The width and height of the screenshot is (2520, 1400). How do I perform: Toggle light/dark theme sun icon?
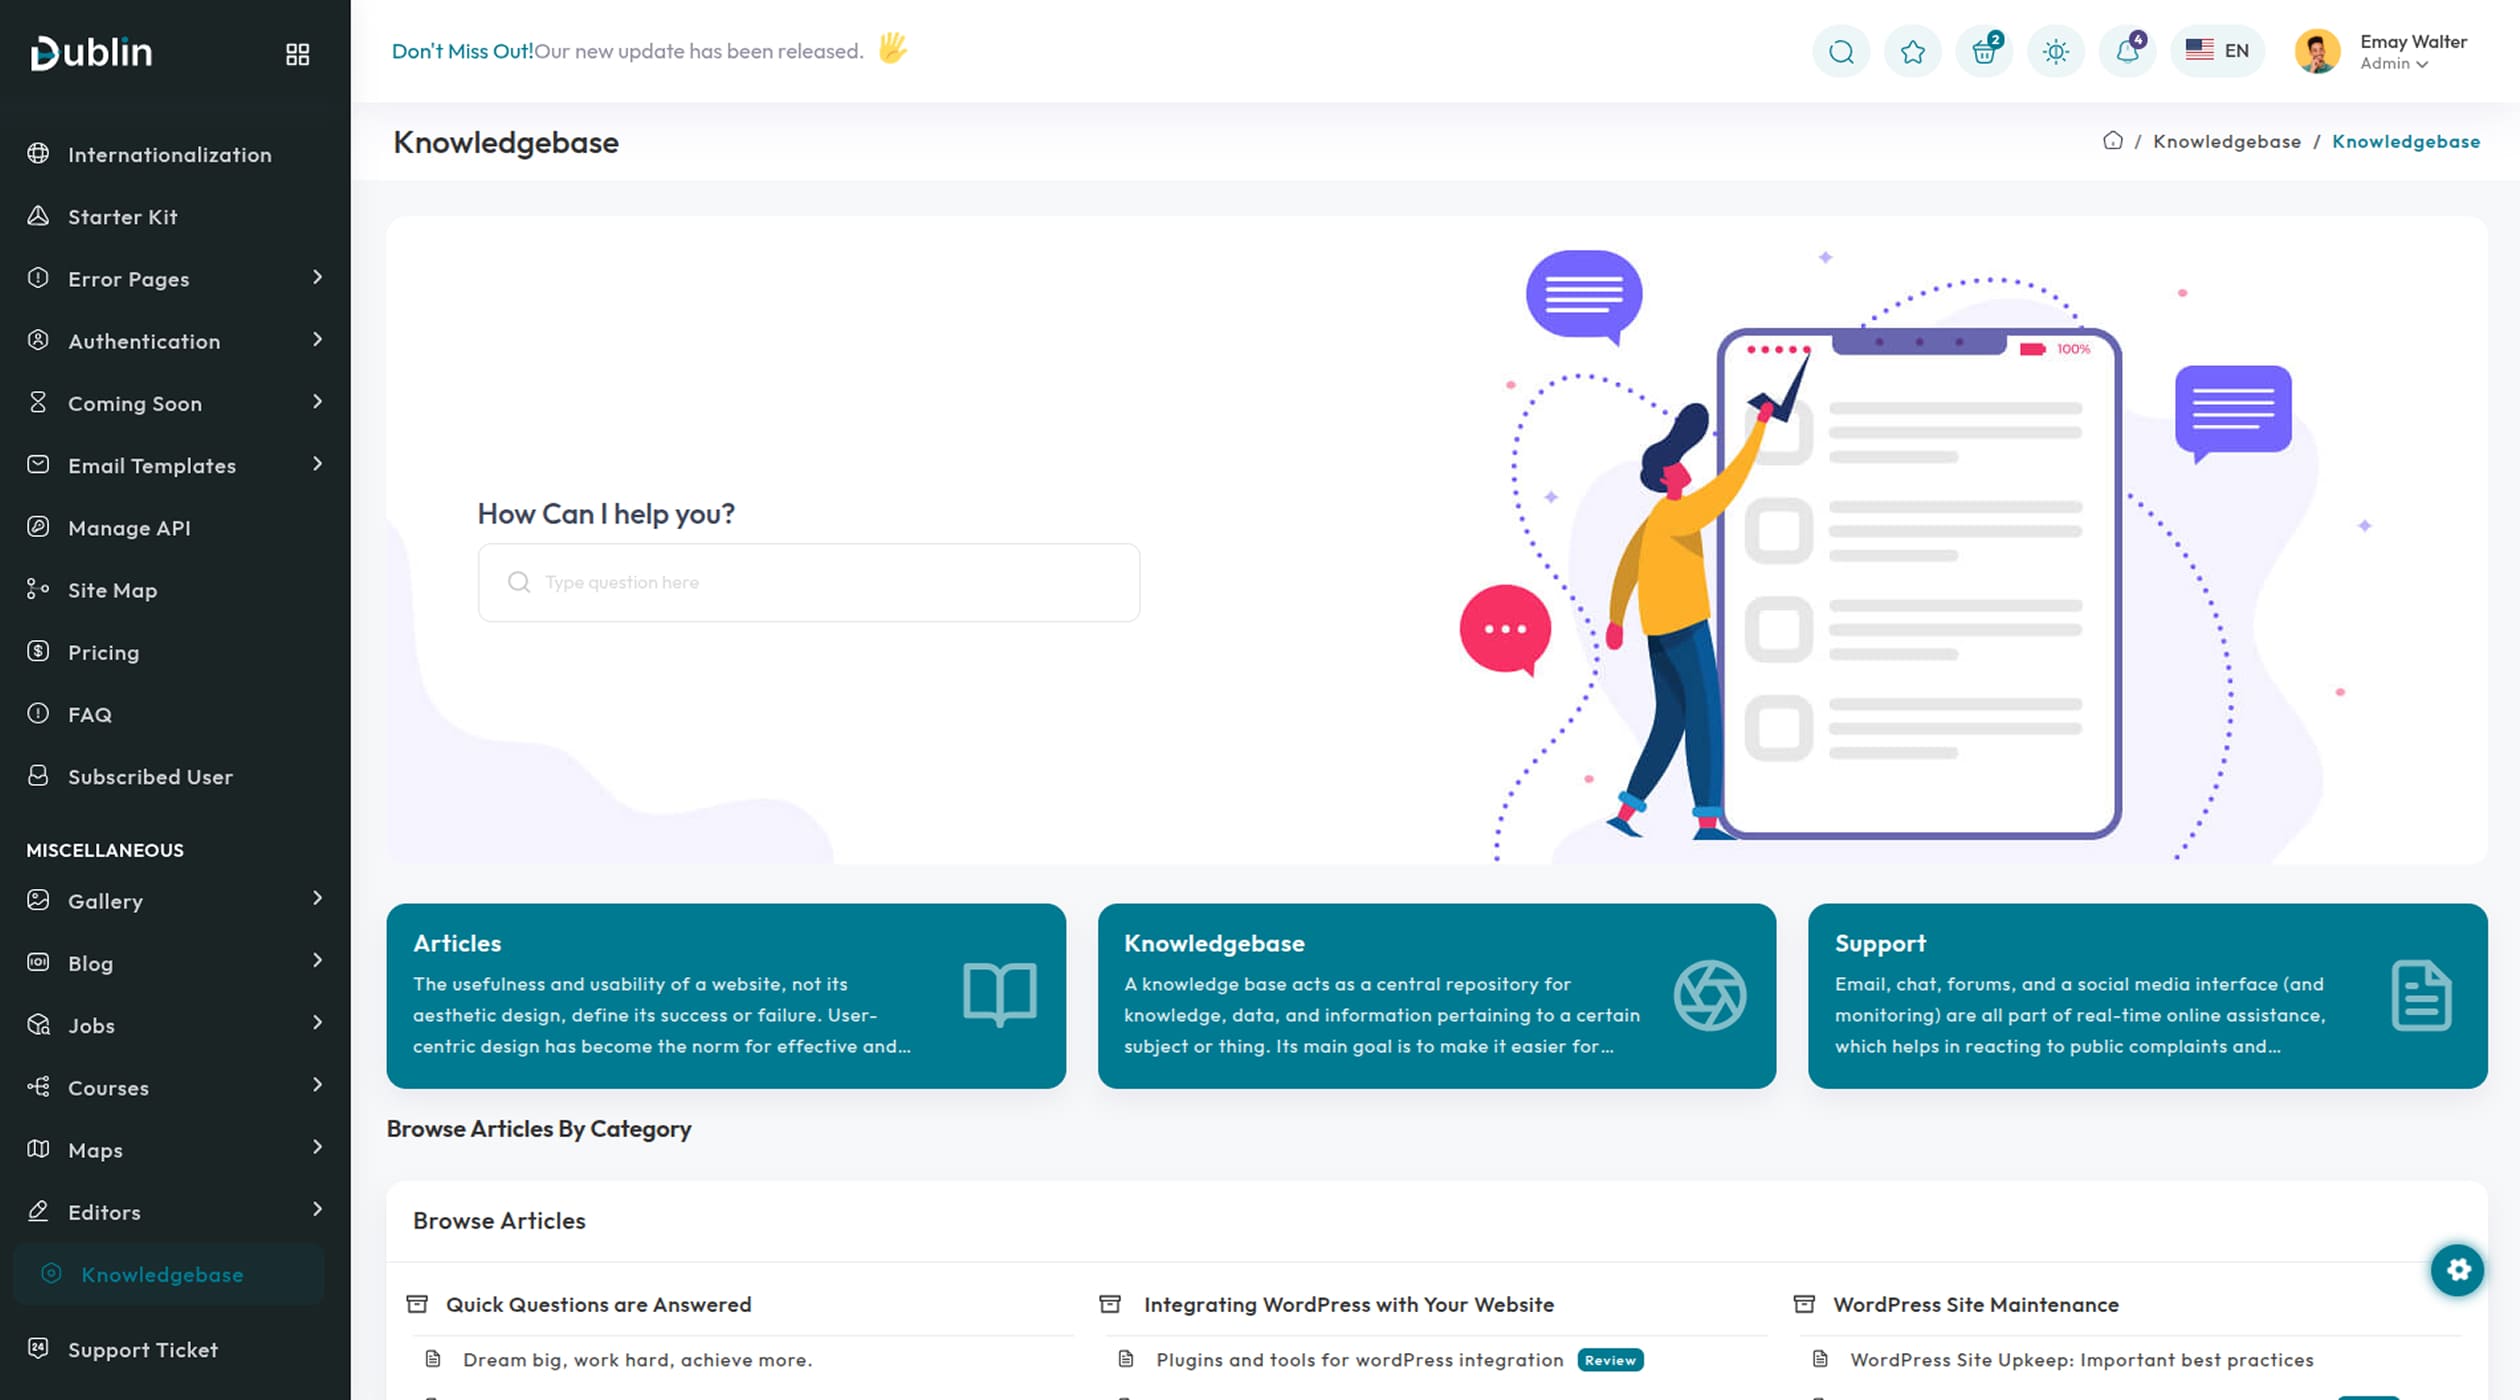(2056, 52)
